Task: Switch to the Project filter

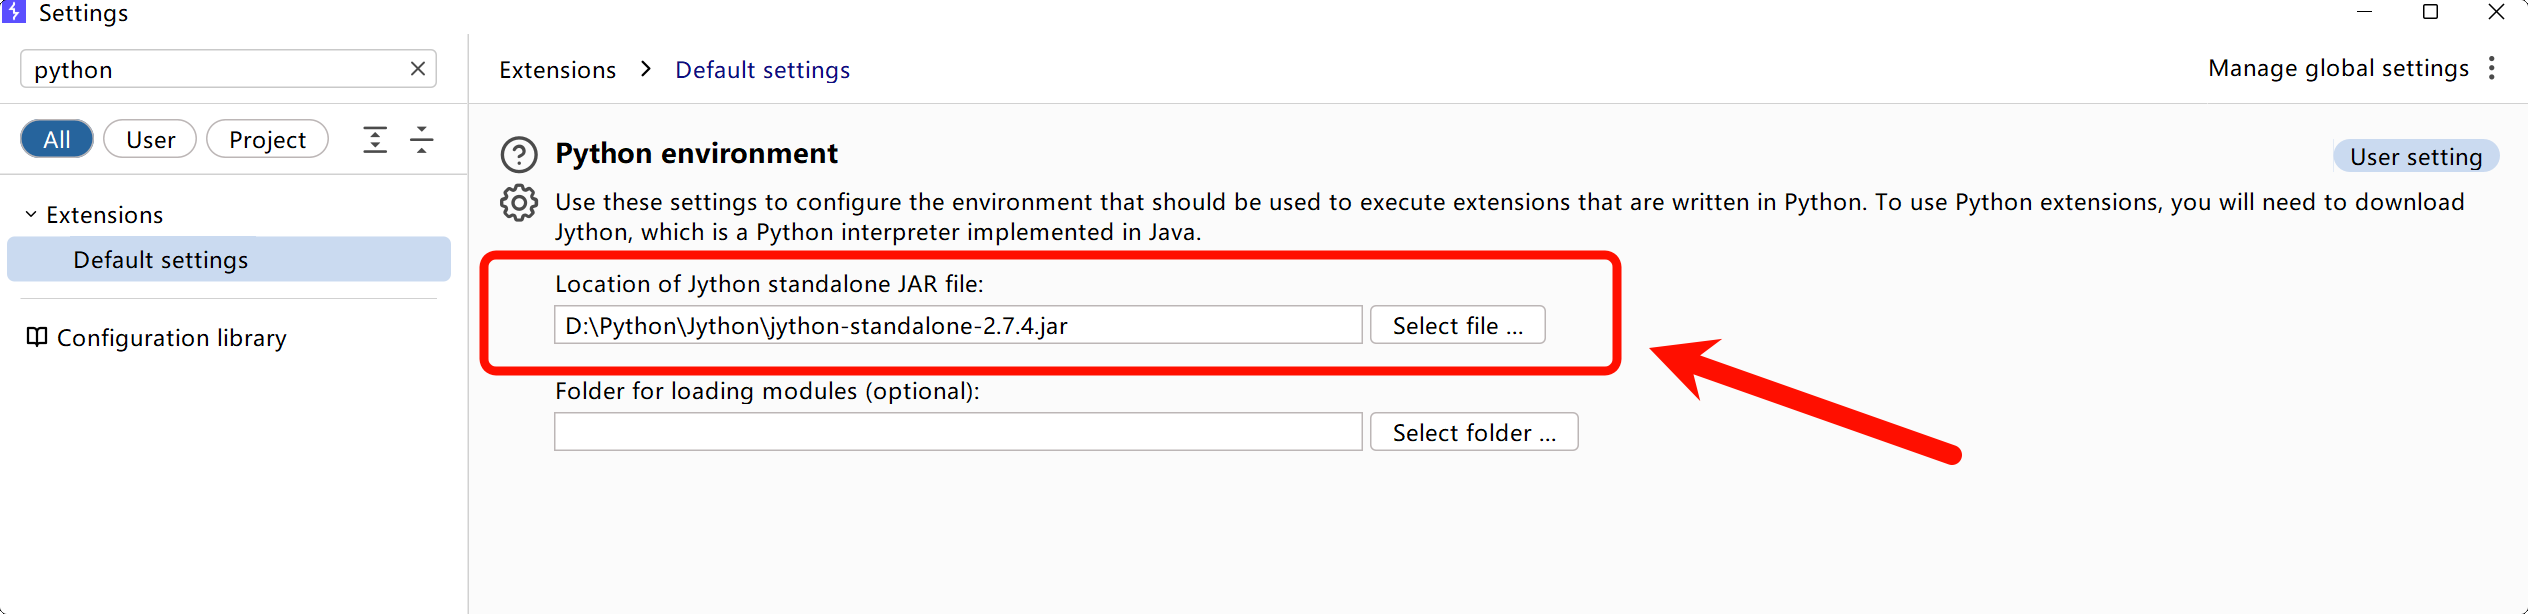Action: (267, 139)
